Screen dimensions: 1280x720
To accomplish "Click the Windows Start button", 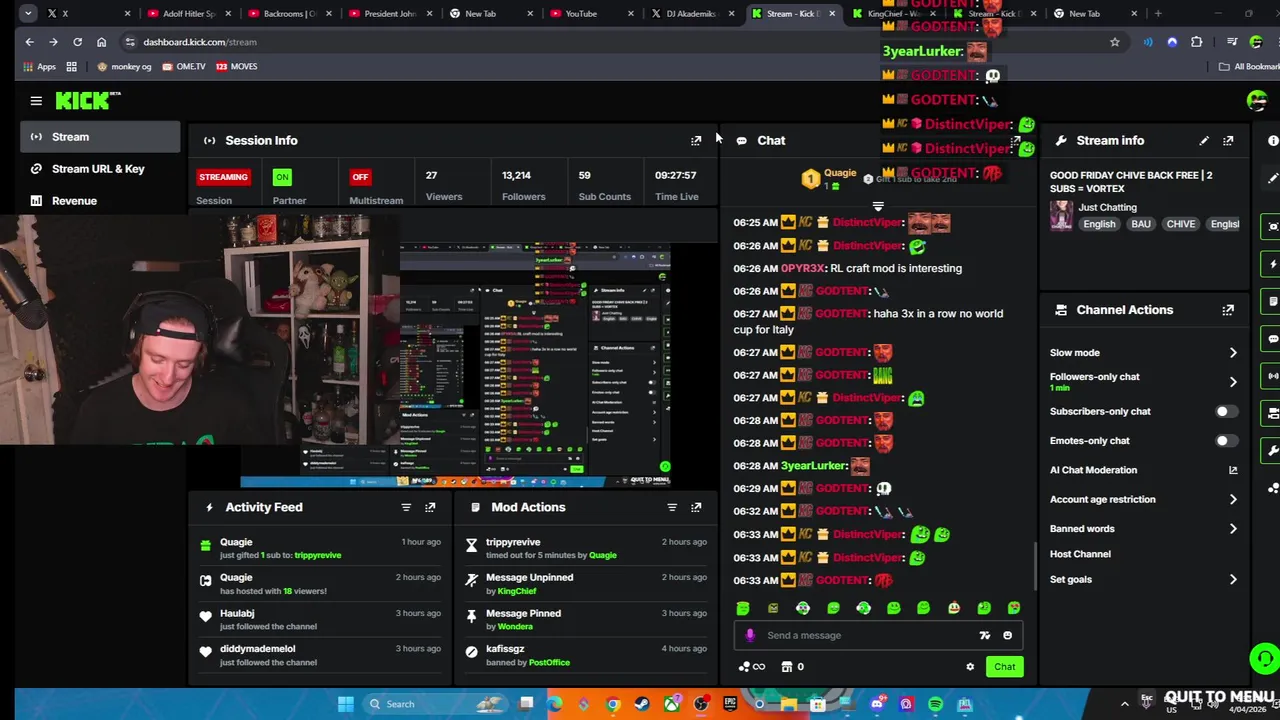I will coord(346,704).
